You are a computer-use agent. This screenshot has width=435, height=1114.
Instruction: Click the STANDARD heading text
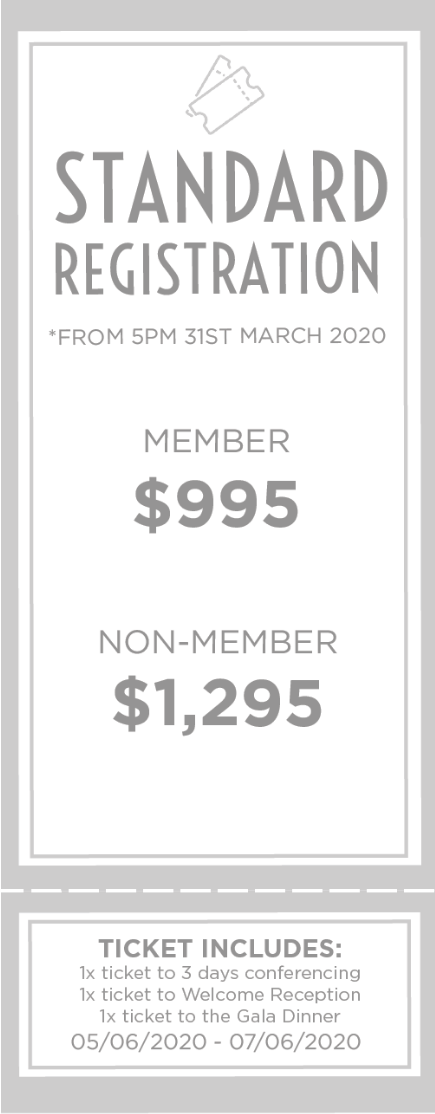click(222, 186)
